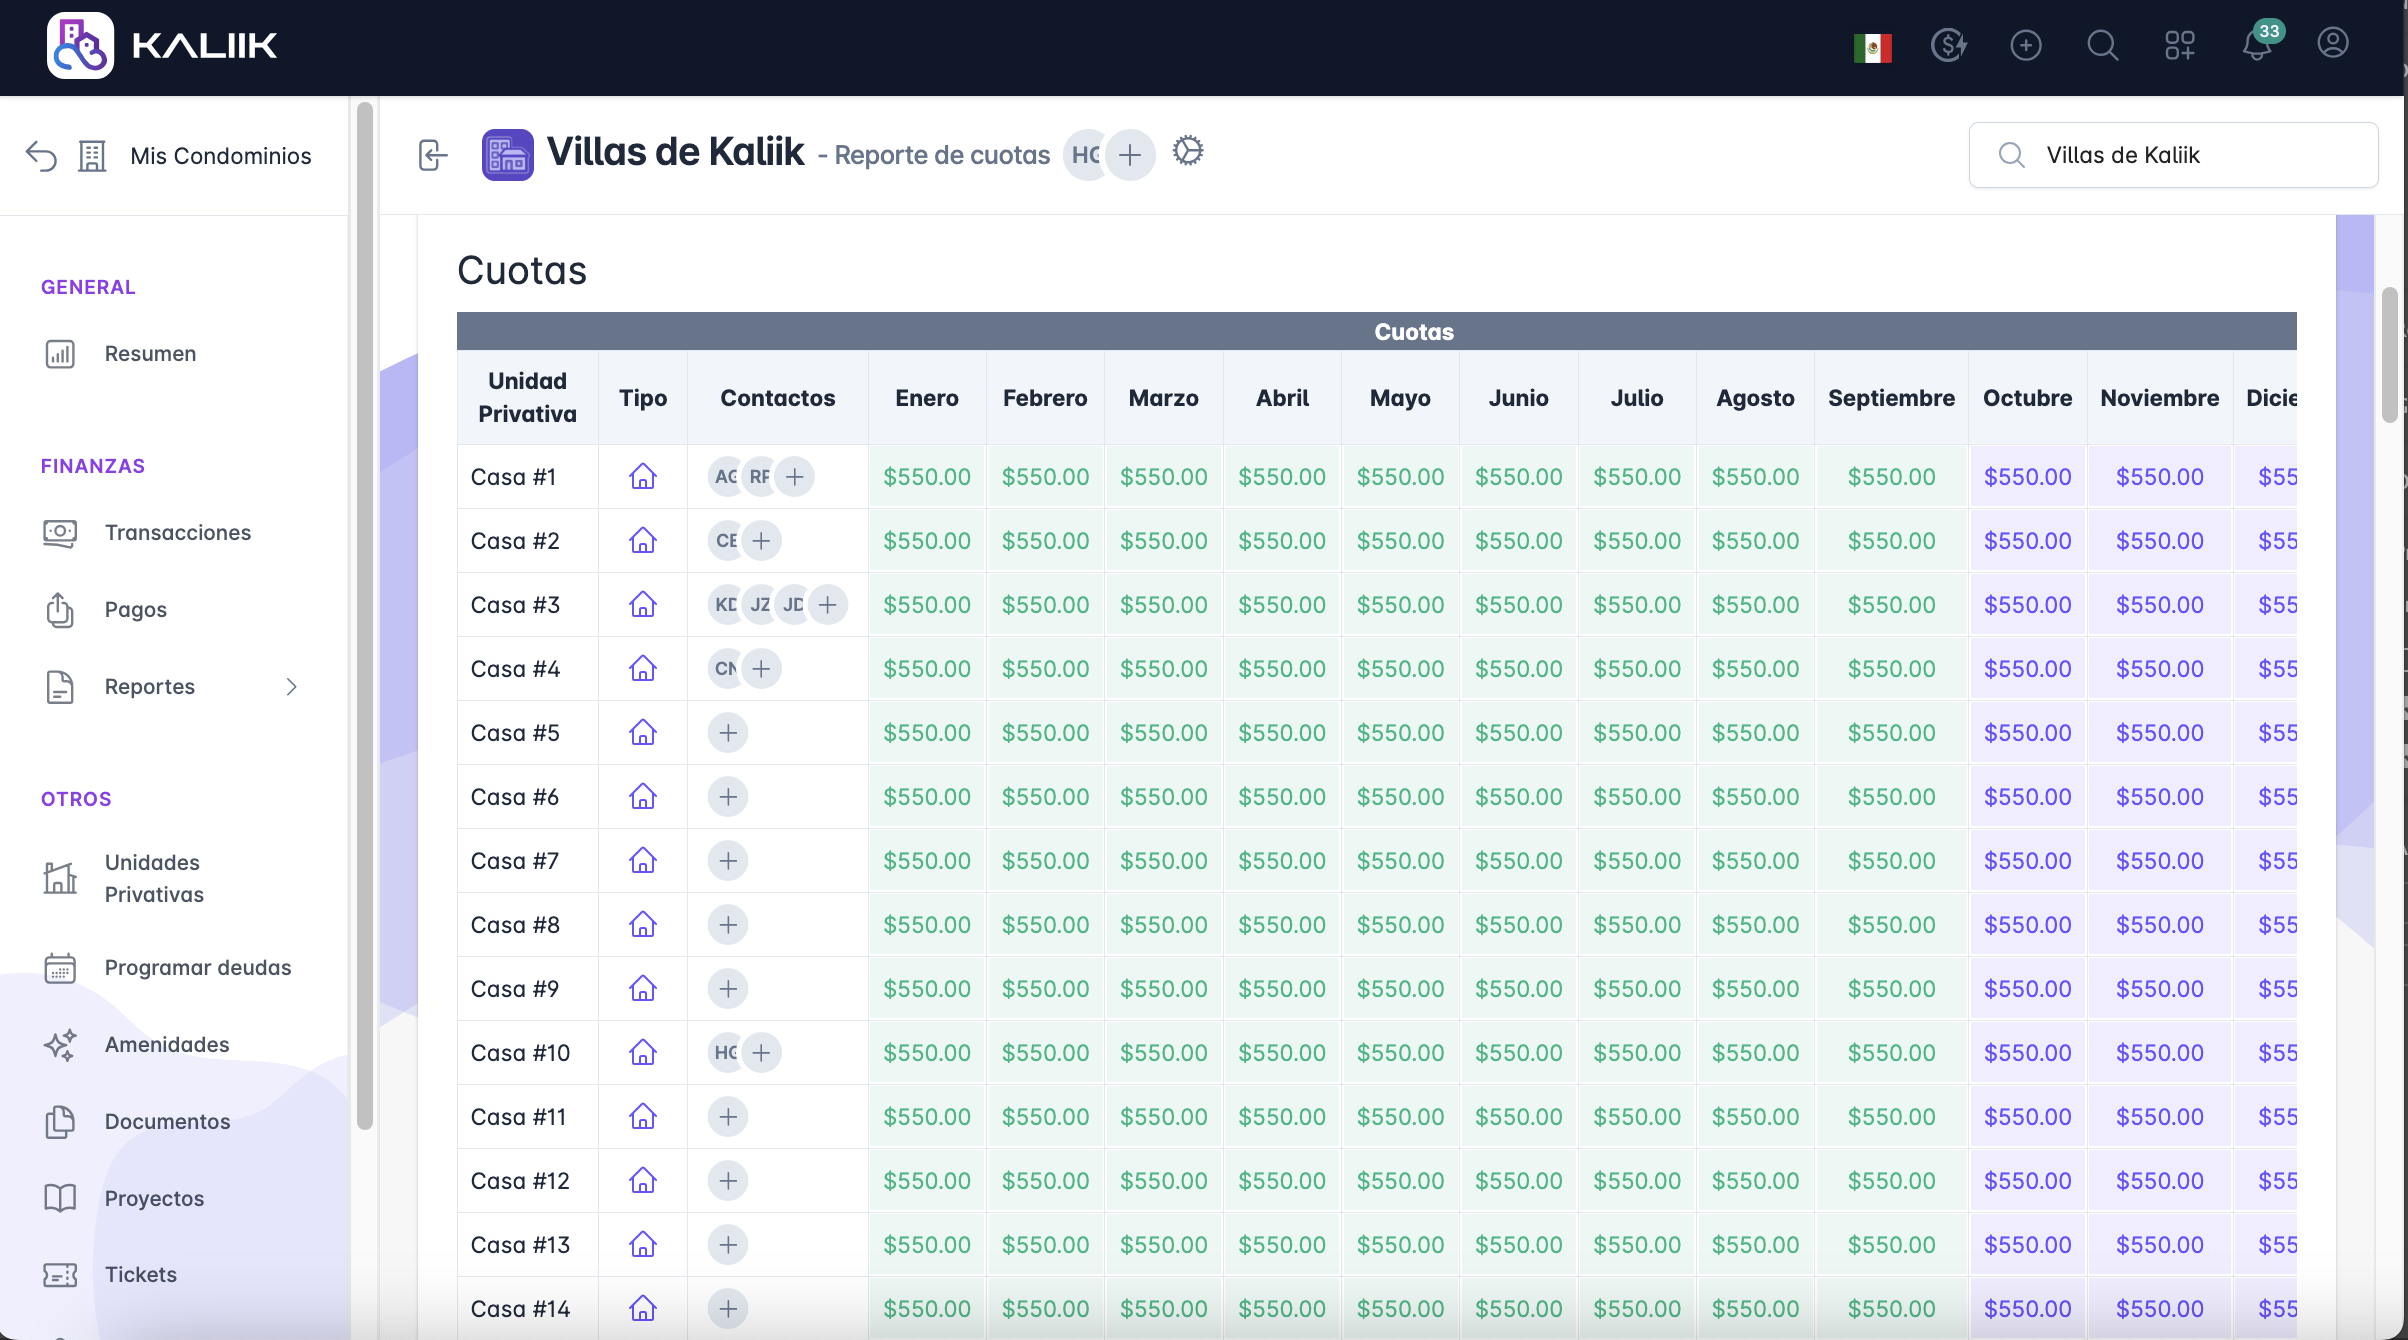2408x1340 pixels.
Task: Collapse the sidebar with exit arrow icon
Action: tap(432, 155)
